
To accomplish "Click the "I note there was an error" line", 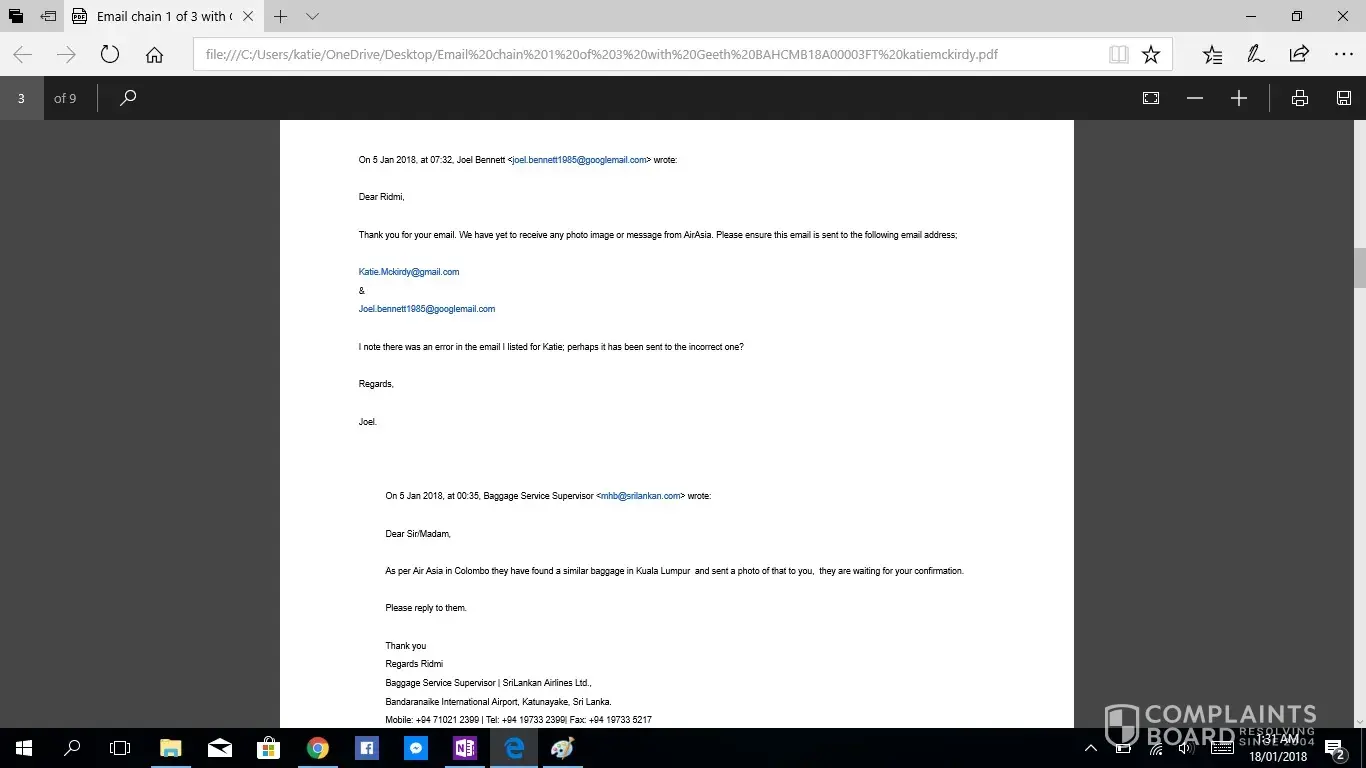I will click(551, 347).
